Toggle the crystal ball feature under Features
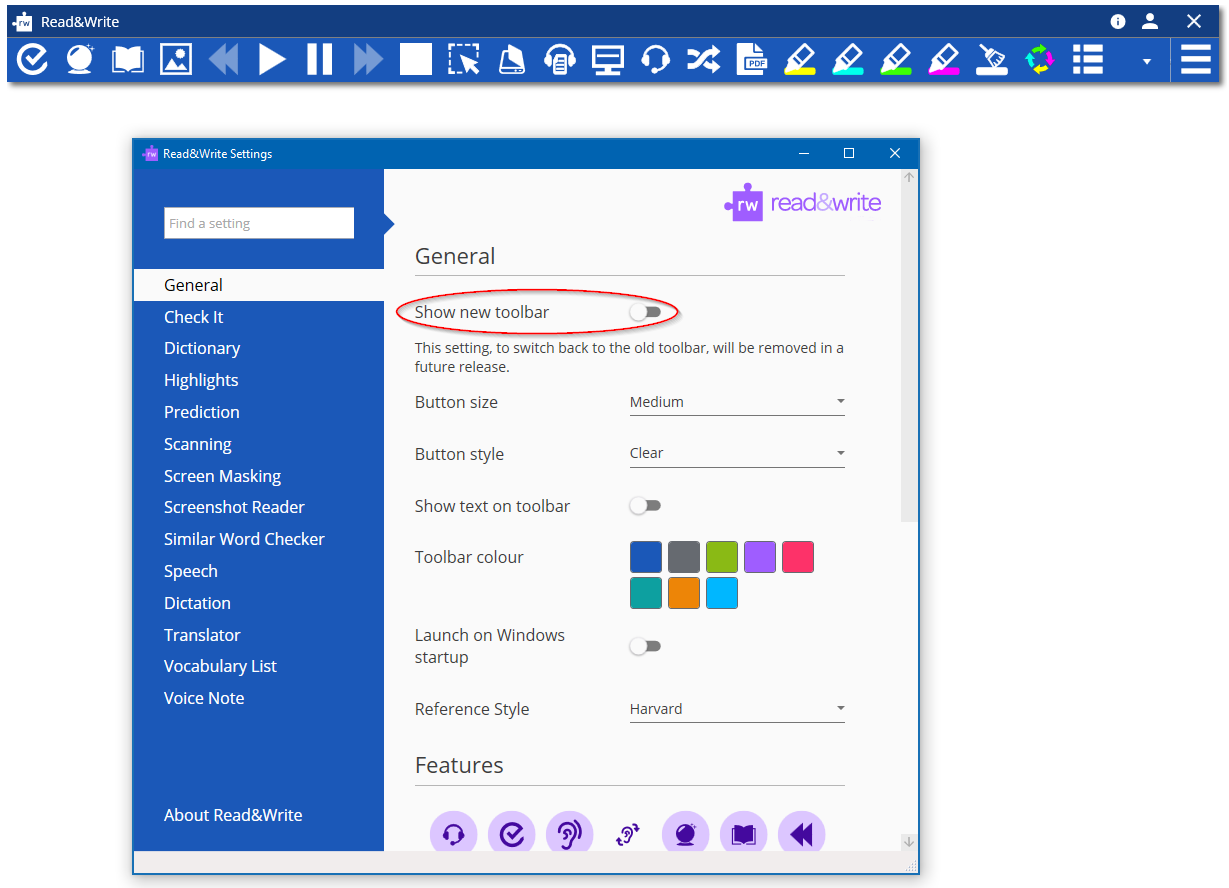Image resolution: width=1229 pixels, height=888 pixels. point(685,833)
